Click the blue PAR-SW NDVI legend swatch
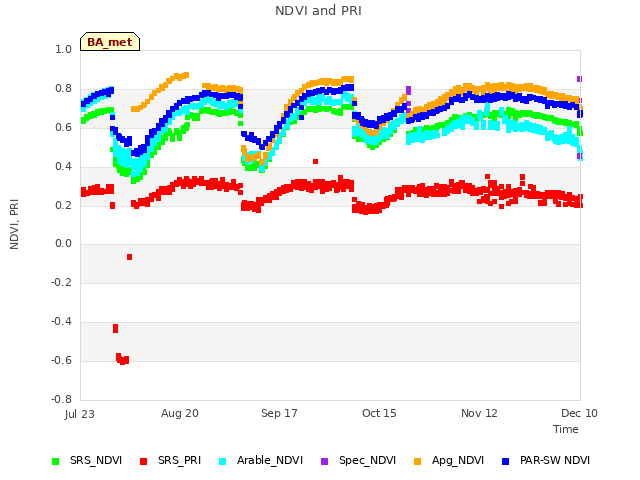This screenshot has width=640, height=480. (506, 461)
